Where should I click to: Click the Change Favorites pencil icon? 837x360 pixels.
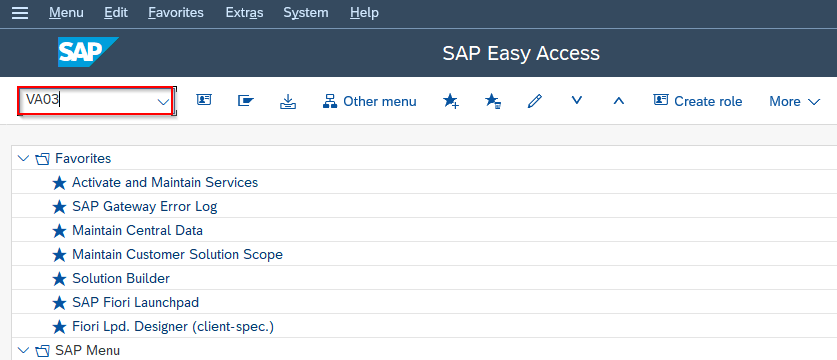(x=534, y=101)
